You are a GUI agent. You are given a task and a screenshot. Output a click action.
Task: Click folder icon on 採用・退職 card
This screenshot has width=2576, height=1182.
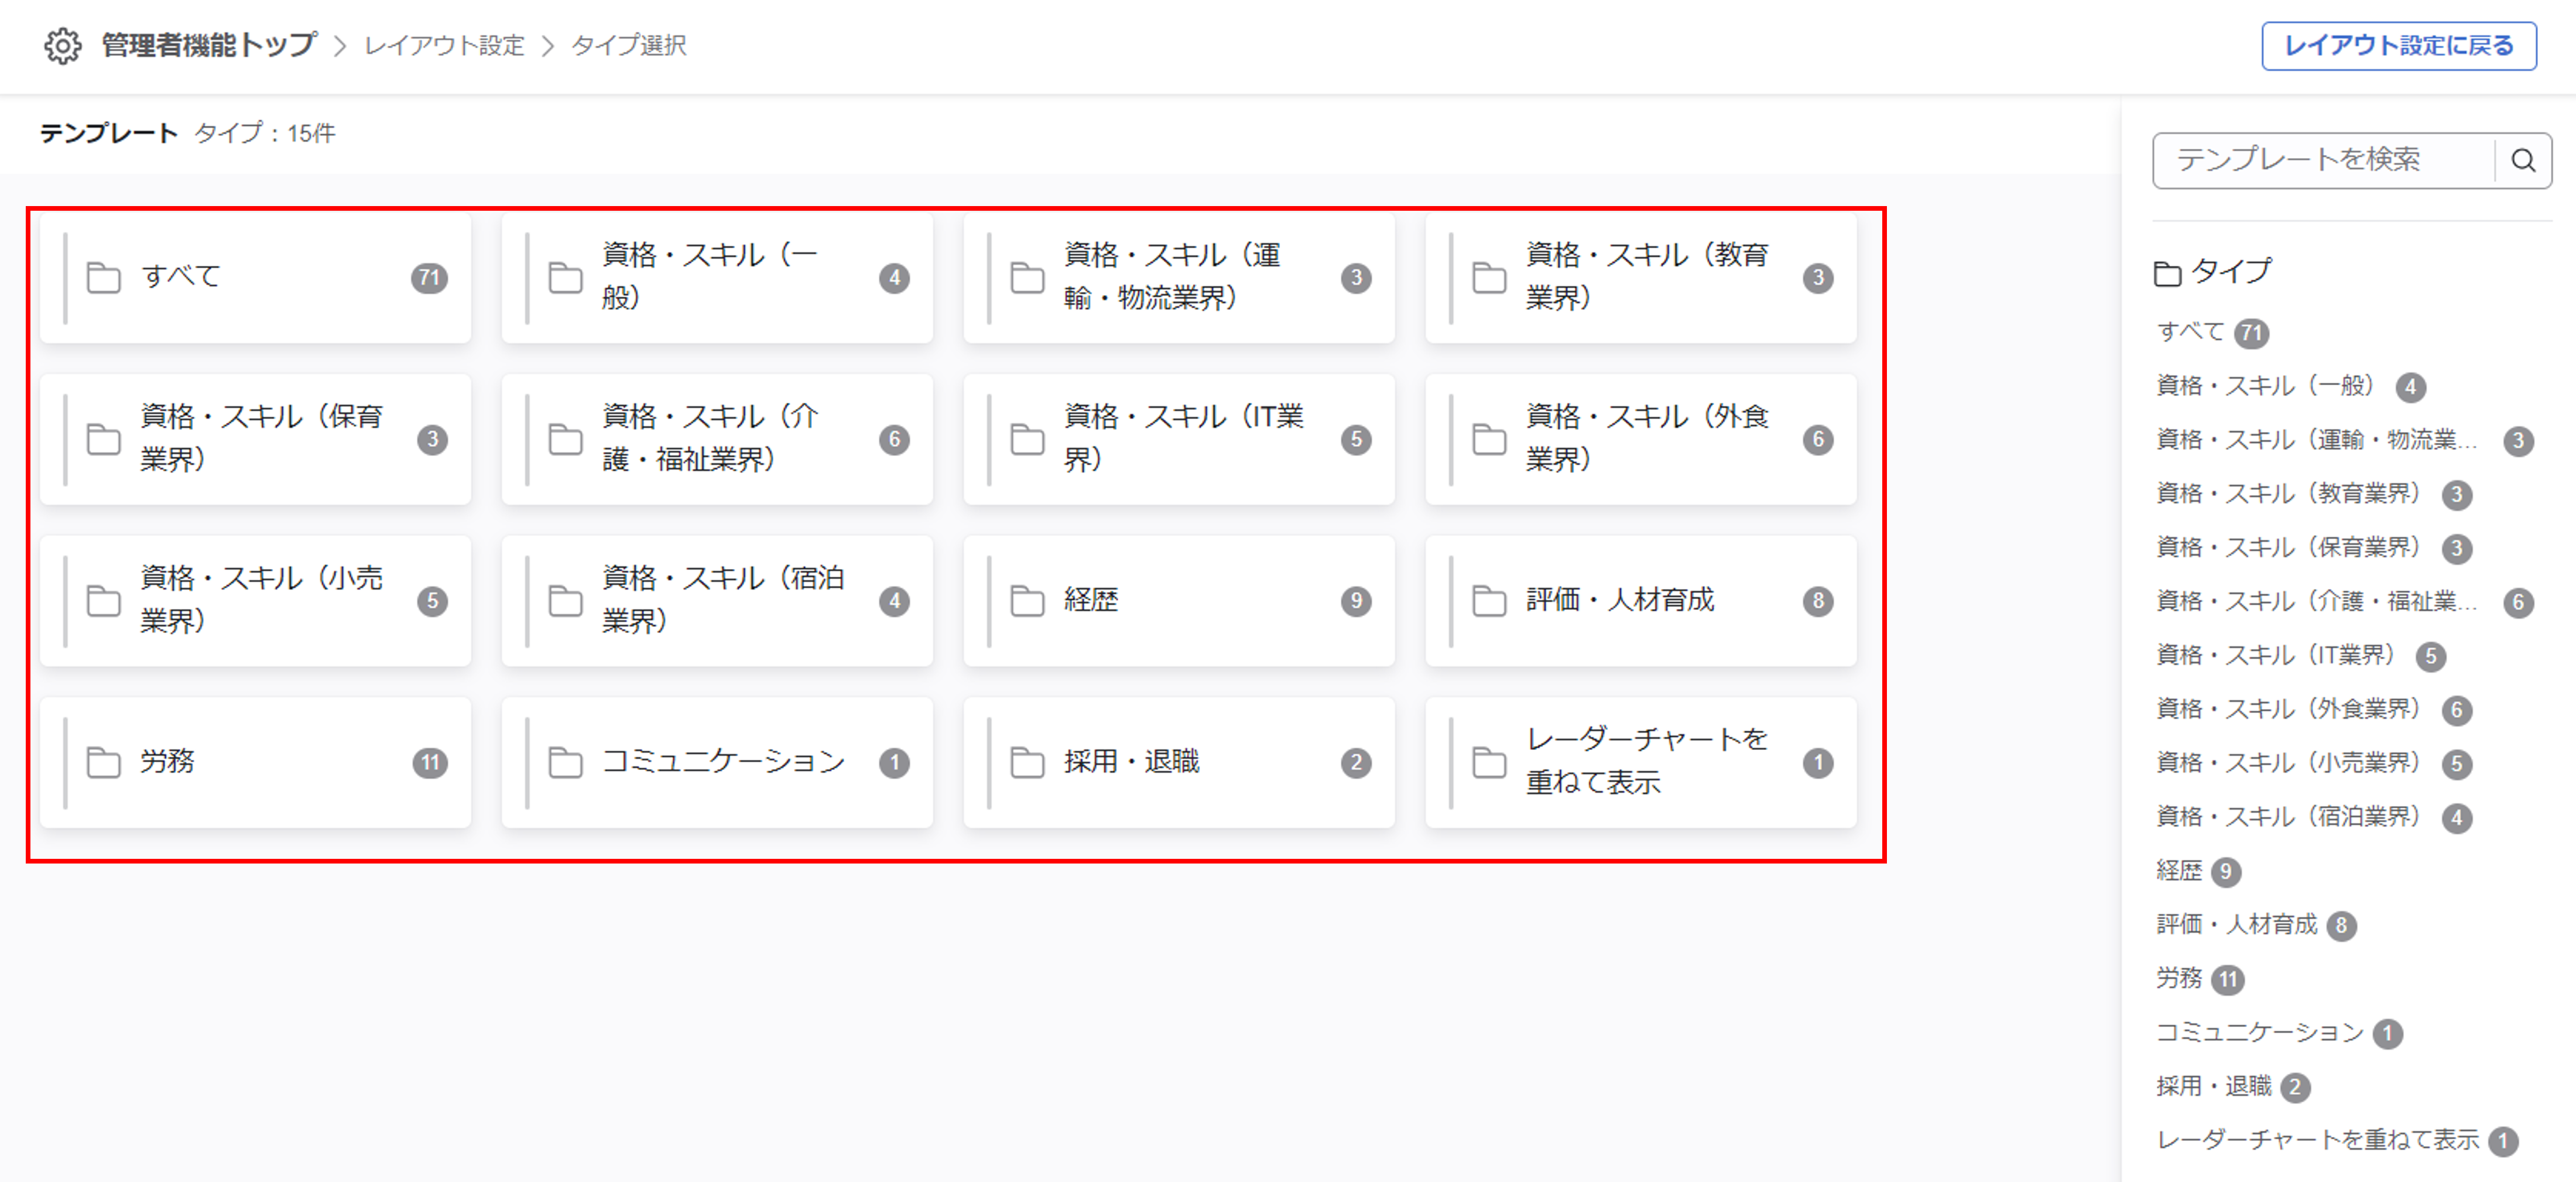pyautogui.click(x=1027, y=762)
